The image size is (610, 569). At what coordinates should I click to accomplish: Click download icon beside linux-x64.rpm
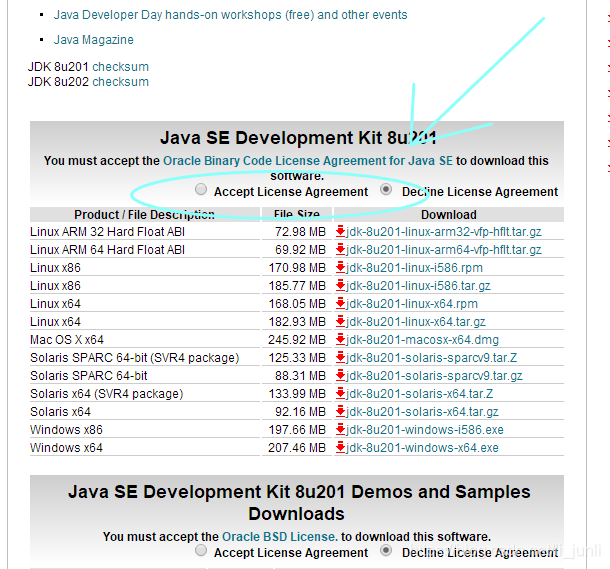tap(340, 303)
